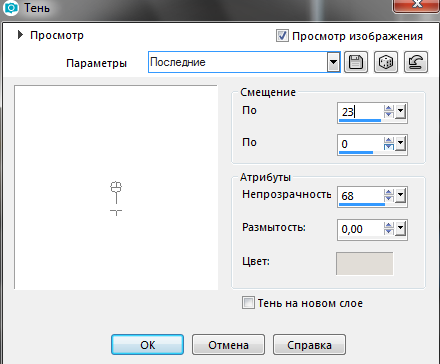The image size is (440, 364).
Task: Click the blue slider bar under offset value 0
Action: click(x=356, y=153)
